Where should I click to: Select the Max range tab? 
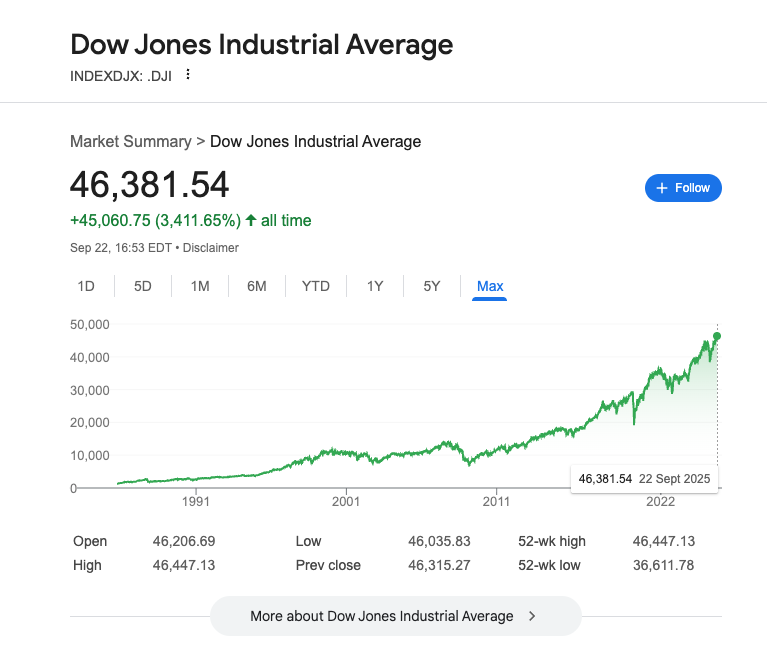click(x=490, y=286)
